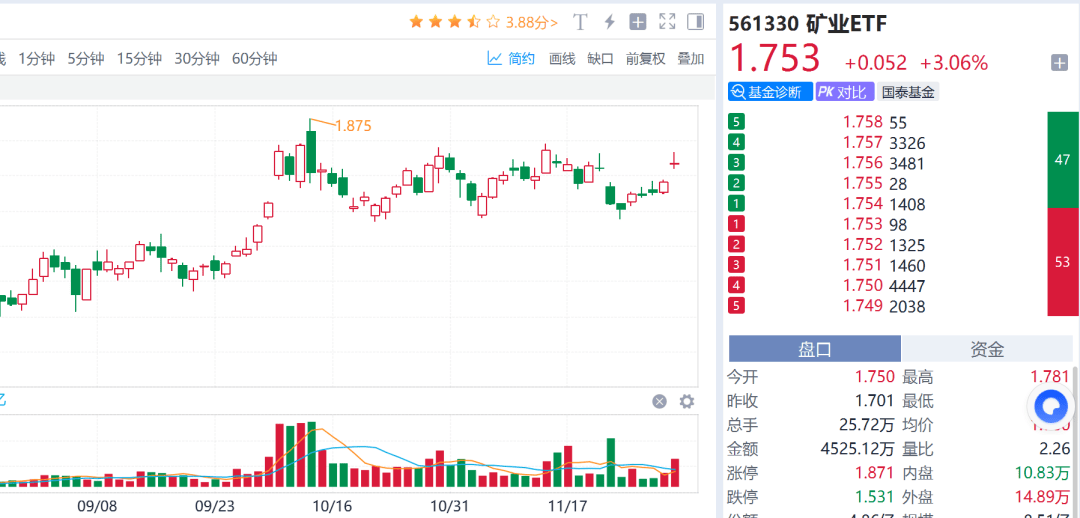Image resolution: width=1080 pixels, height=518 pixels.
Task: Expand the 叠加 overlay options
Action: click(690, 59)
